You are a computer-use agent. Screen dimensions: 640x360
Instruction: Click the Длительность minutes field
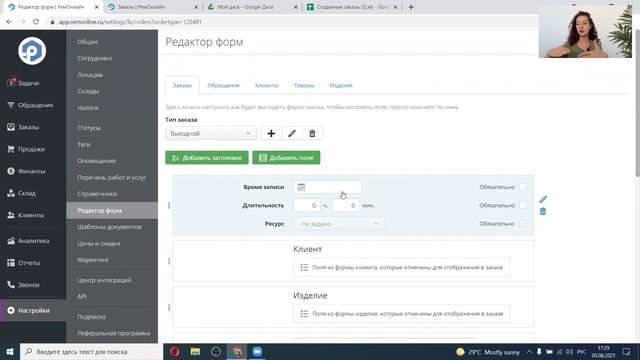pos(346,205)
